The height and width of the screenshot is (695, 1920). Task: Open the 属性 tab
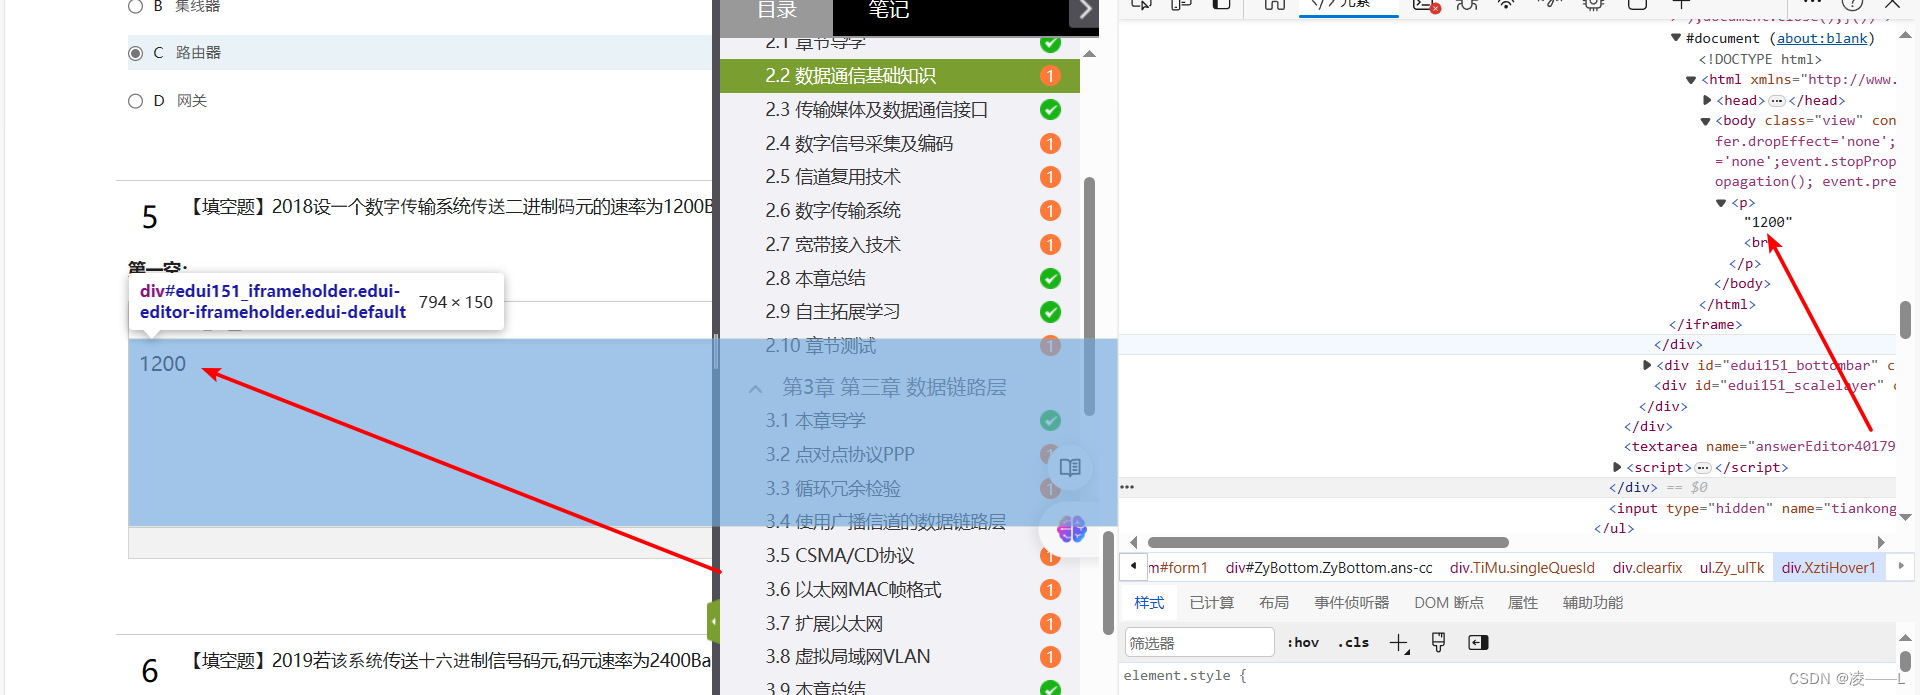1523,603
